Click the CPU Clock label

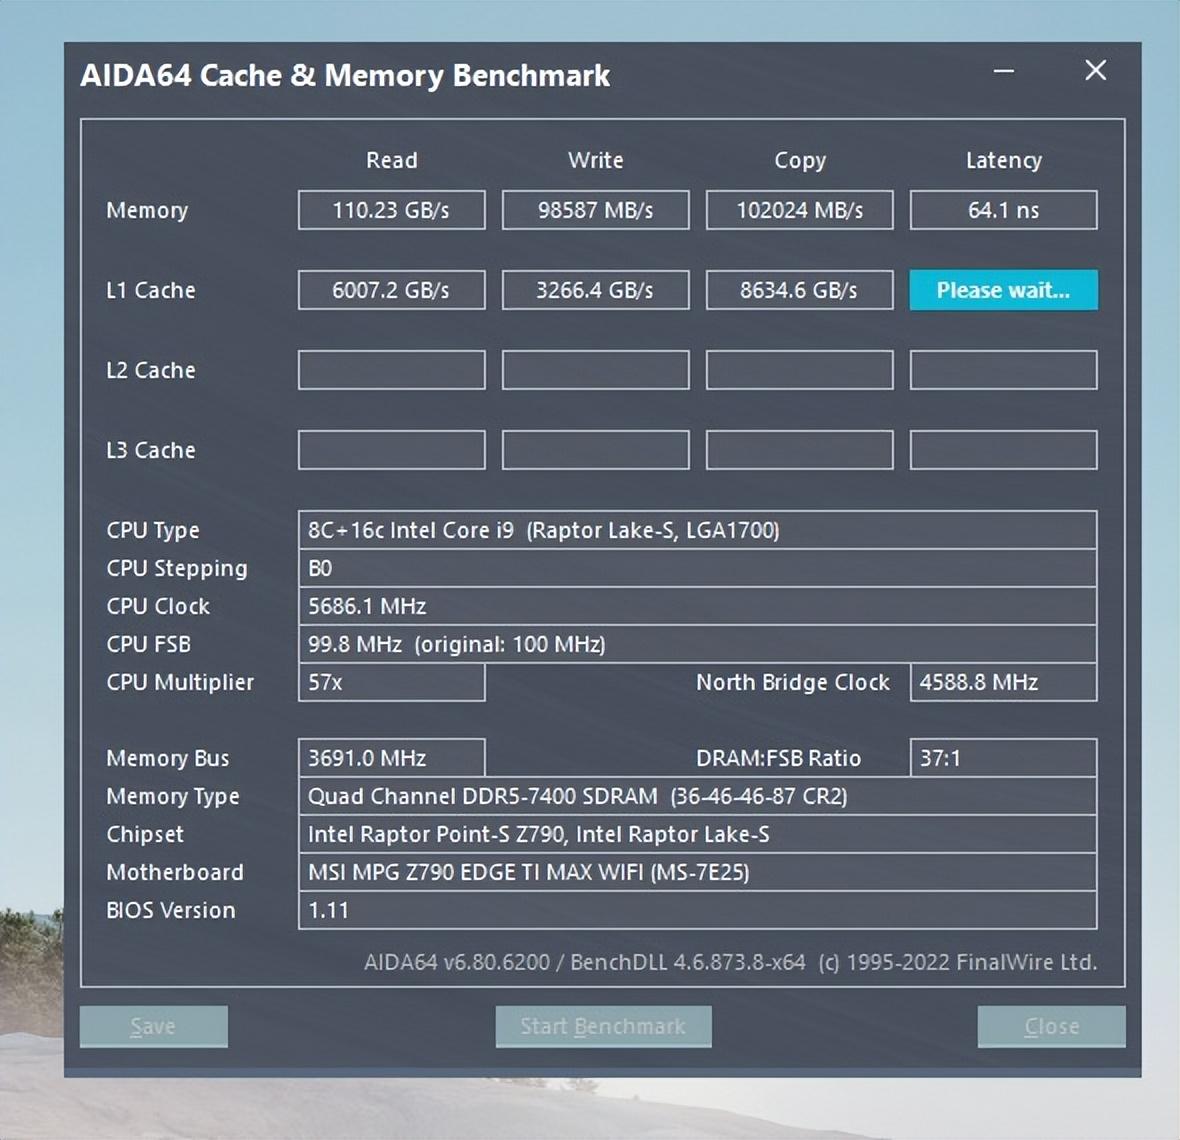(158, 606)
